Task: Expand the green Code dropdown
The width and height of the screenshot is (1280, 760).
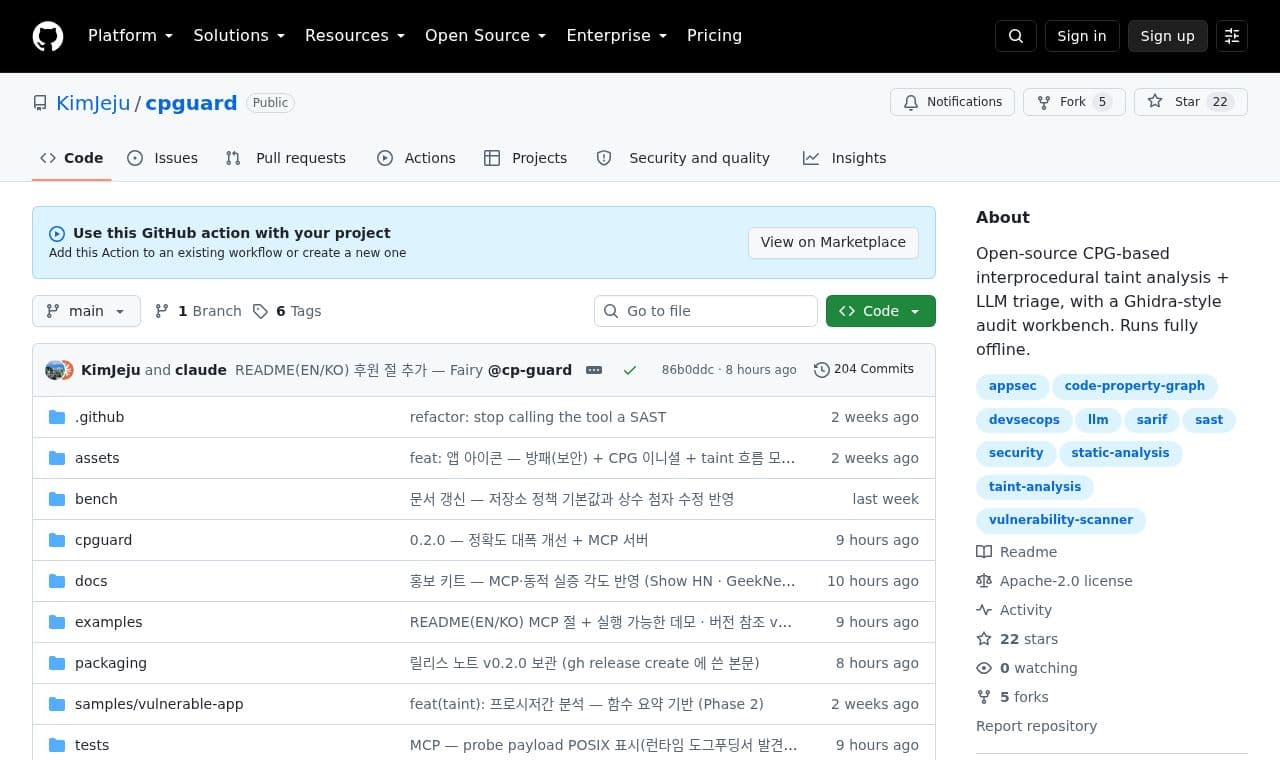Action: point(881,311)
